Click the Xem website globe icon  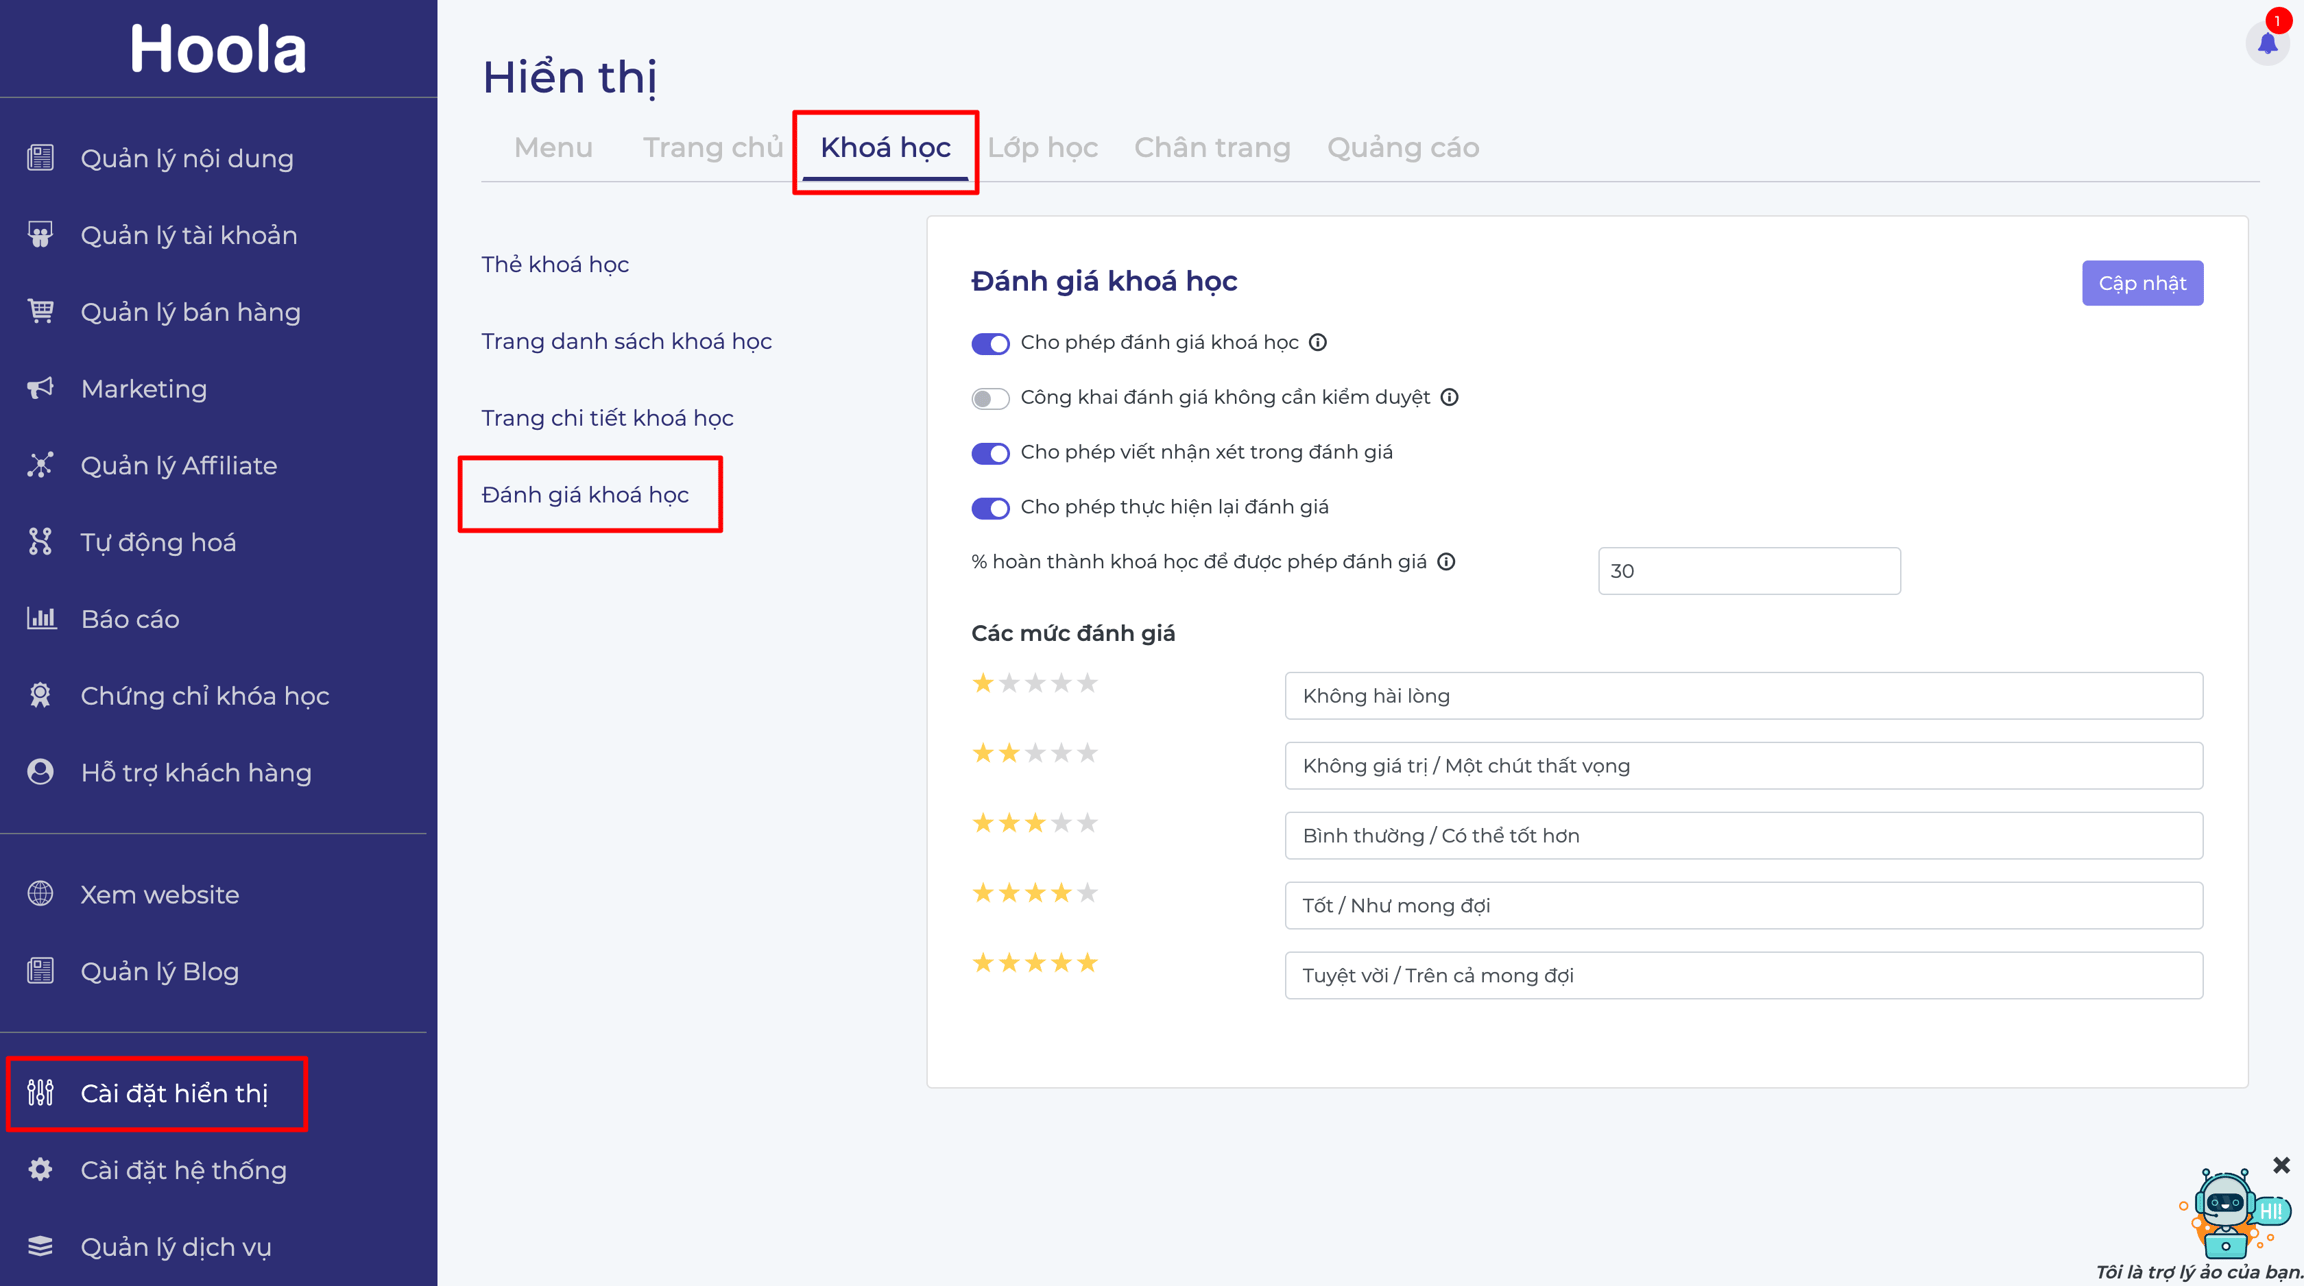point(40,894)
